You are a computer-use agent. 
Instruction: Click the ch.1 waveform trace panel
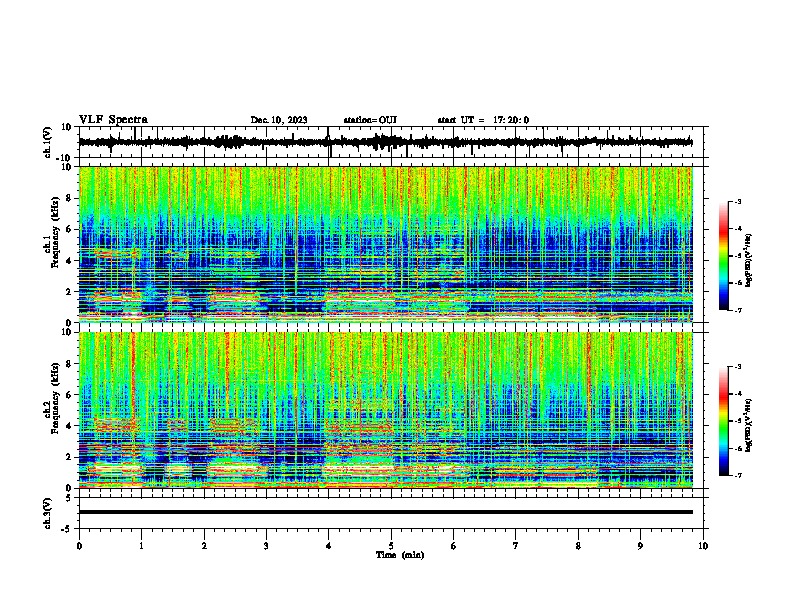(391, 142)
